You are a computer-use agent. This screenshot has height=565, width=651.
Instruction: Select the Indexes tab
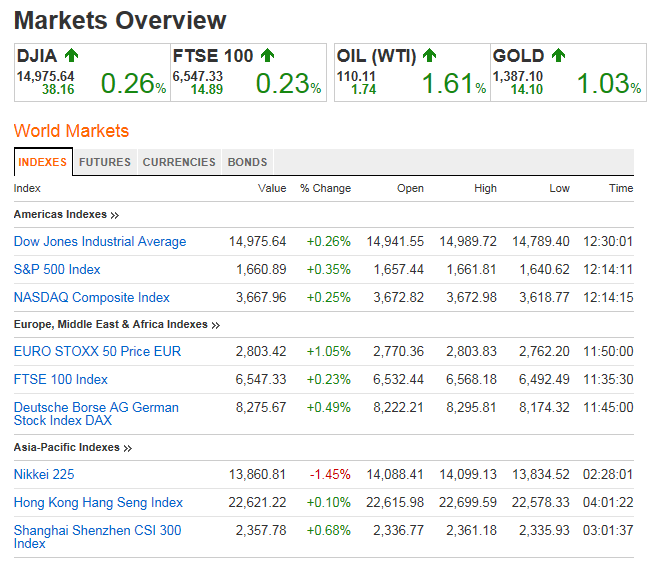[x=43, y=162]
